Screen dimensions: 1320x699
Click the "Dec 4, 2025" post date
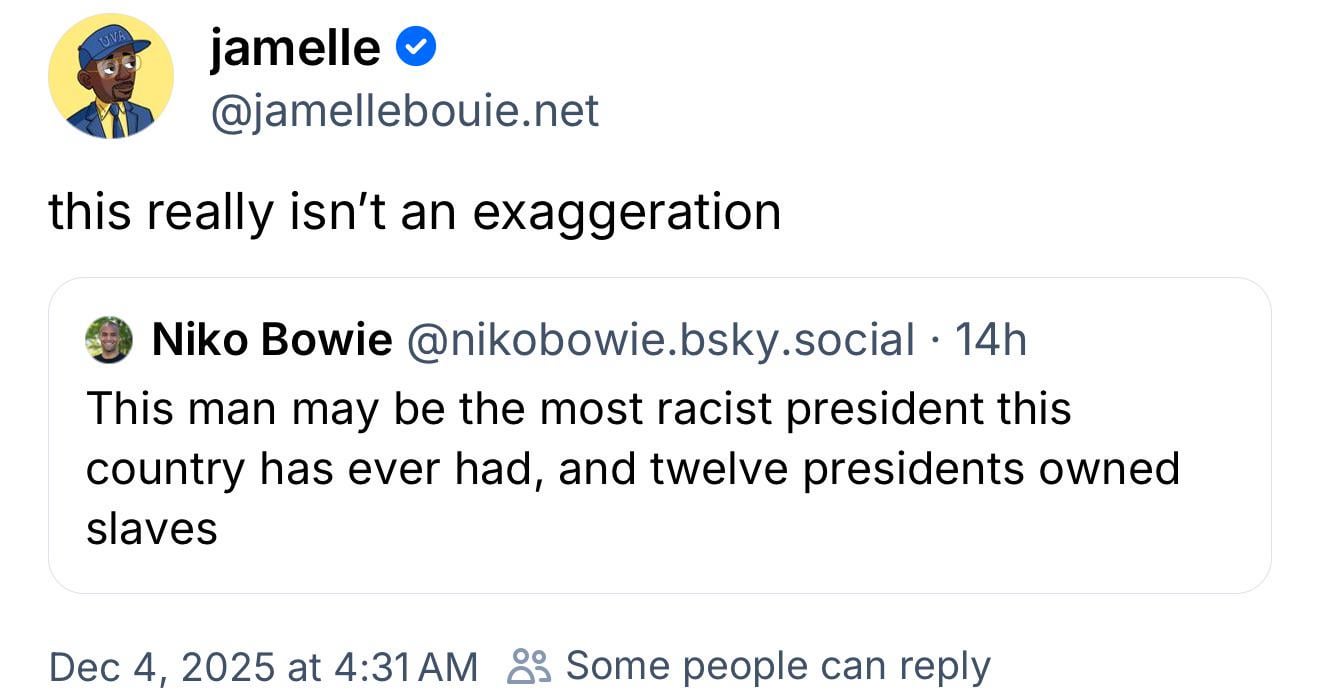(x=160, y=666)
